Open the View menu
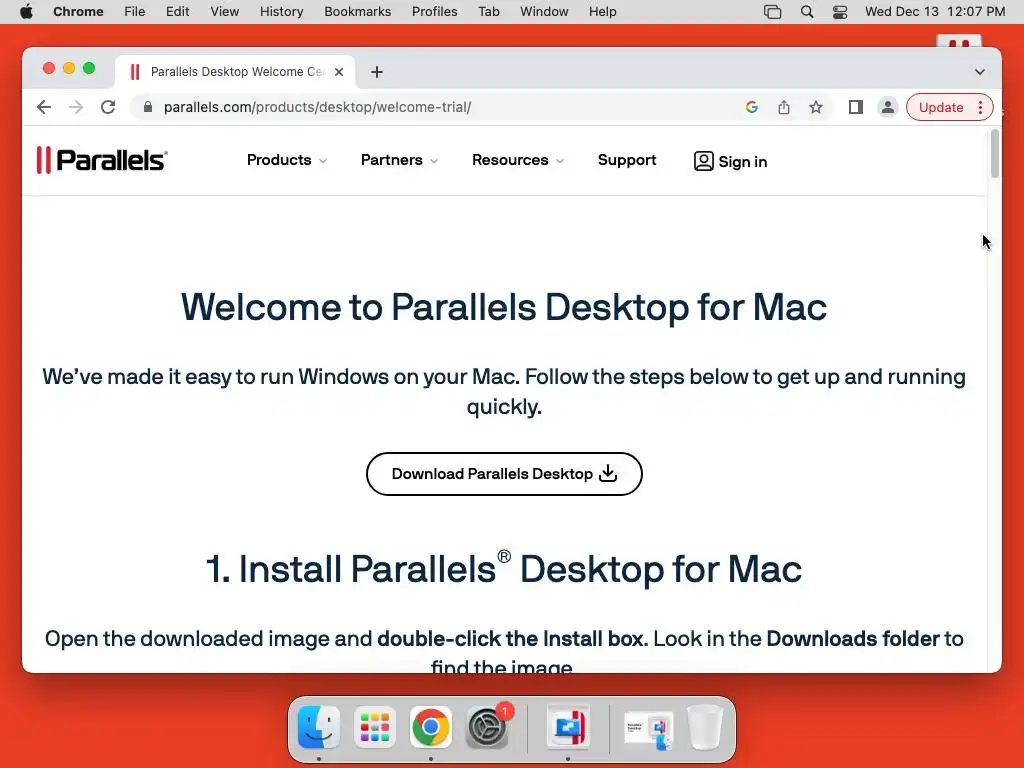 point(225,12)
